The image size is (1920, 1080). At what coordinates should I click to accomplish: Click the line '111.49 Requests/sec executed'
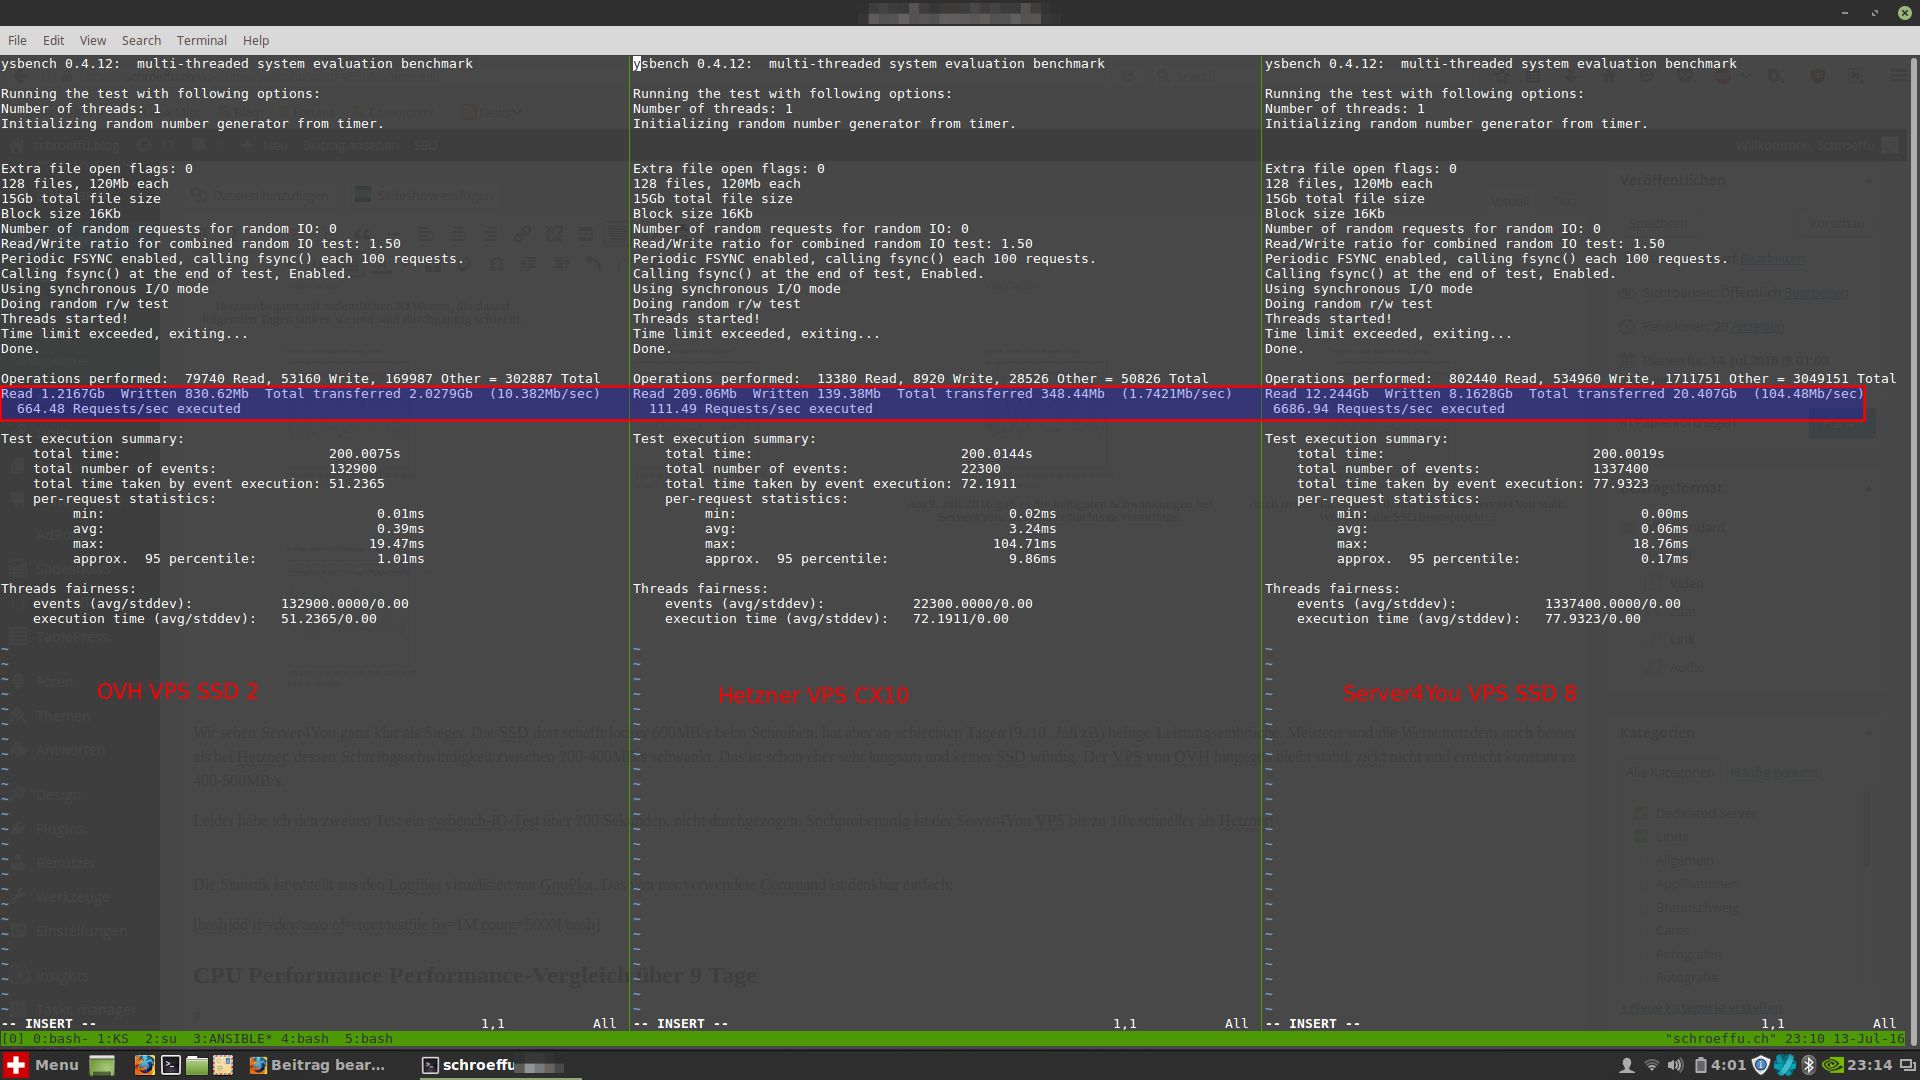pyautogui.click(x=761, y=409)
